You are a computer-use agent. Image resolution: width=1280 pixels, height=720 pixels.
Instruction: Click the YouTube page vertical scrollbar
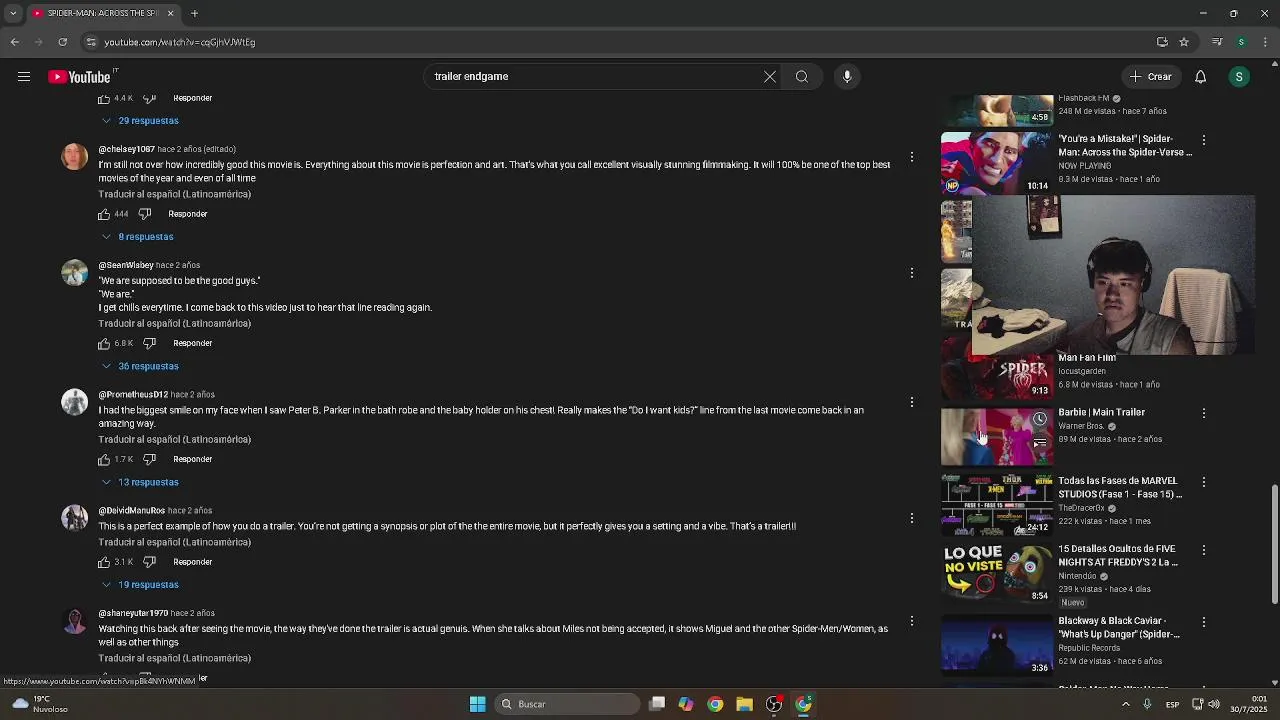point(1274,545)
